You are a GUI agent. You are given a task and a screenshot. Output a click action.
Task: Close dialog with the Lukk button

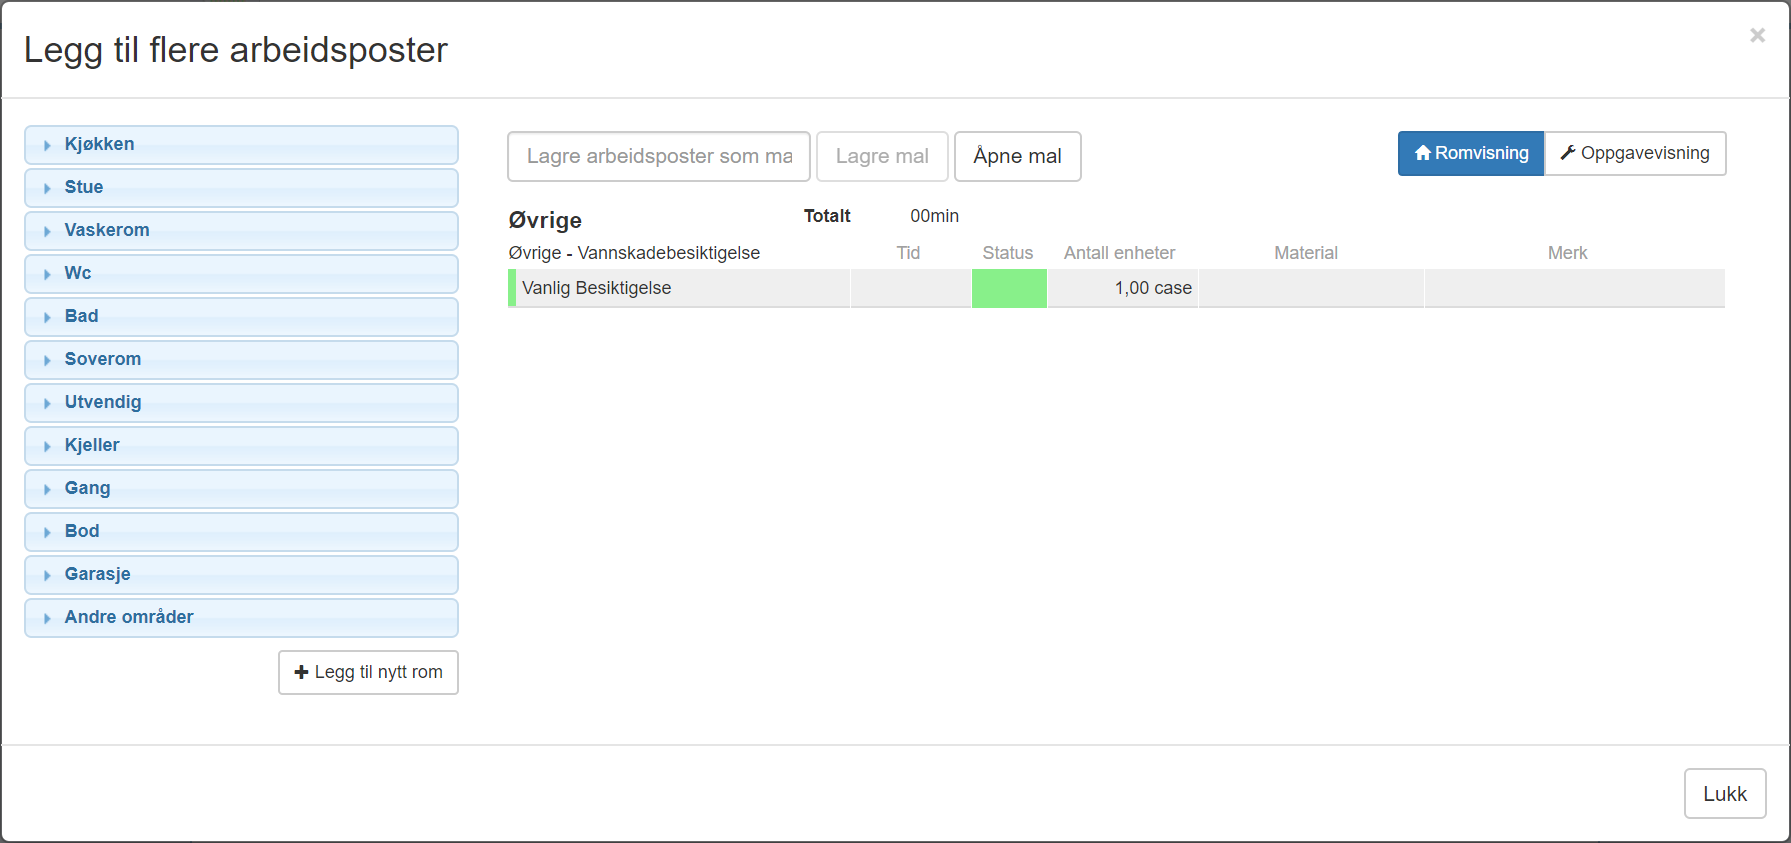[1724, 794]
